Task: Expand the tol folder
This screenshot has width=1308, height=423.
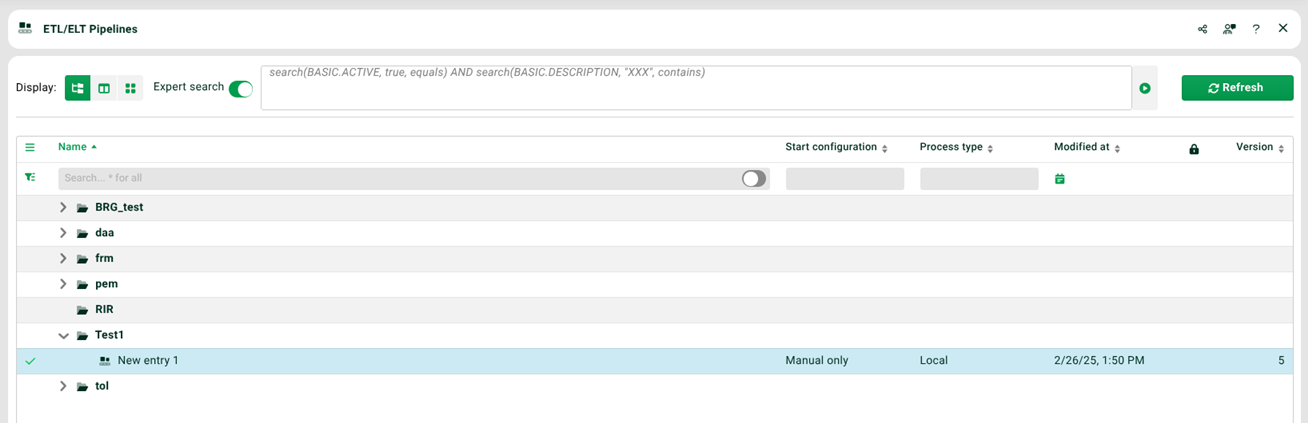Action: (x=63, y=386)
